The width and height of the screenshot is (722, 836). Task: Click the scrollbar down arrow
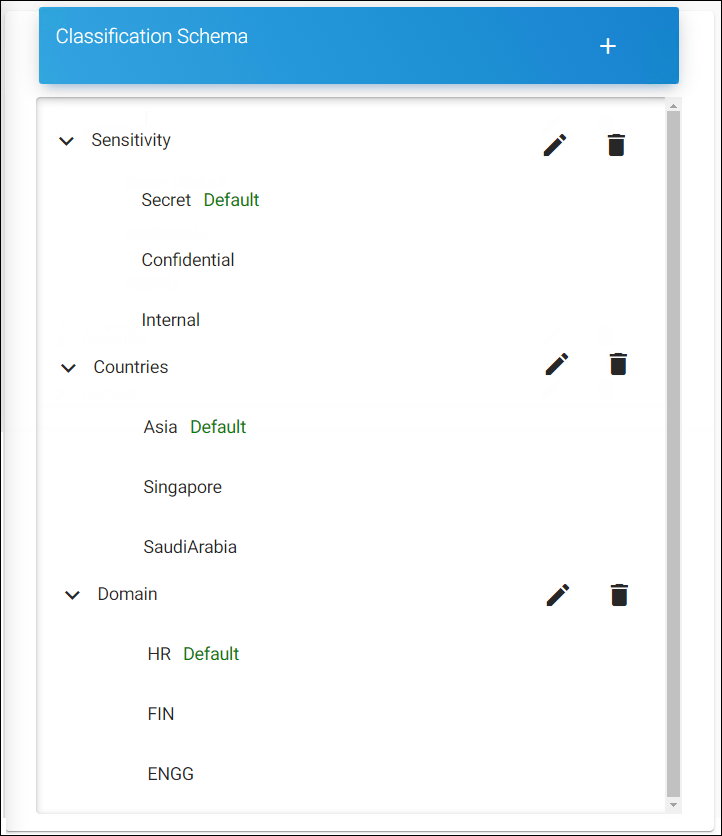point(673,805)
